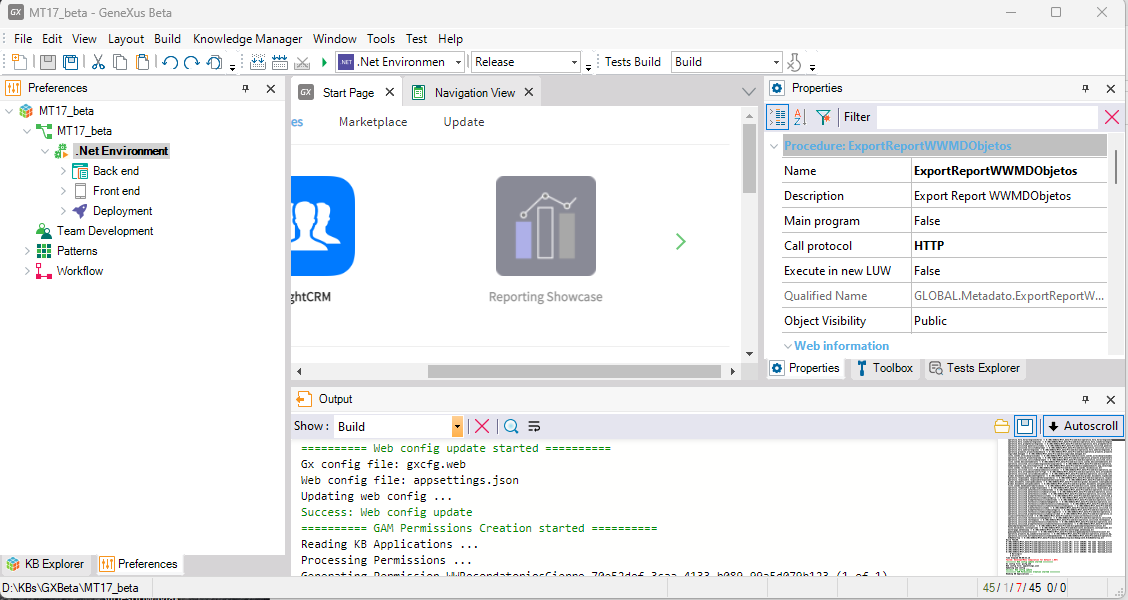Screen dimensions: 1128x600
Task: Click the Call protocol HTTP value
Action: click(1009, 246)
